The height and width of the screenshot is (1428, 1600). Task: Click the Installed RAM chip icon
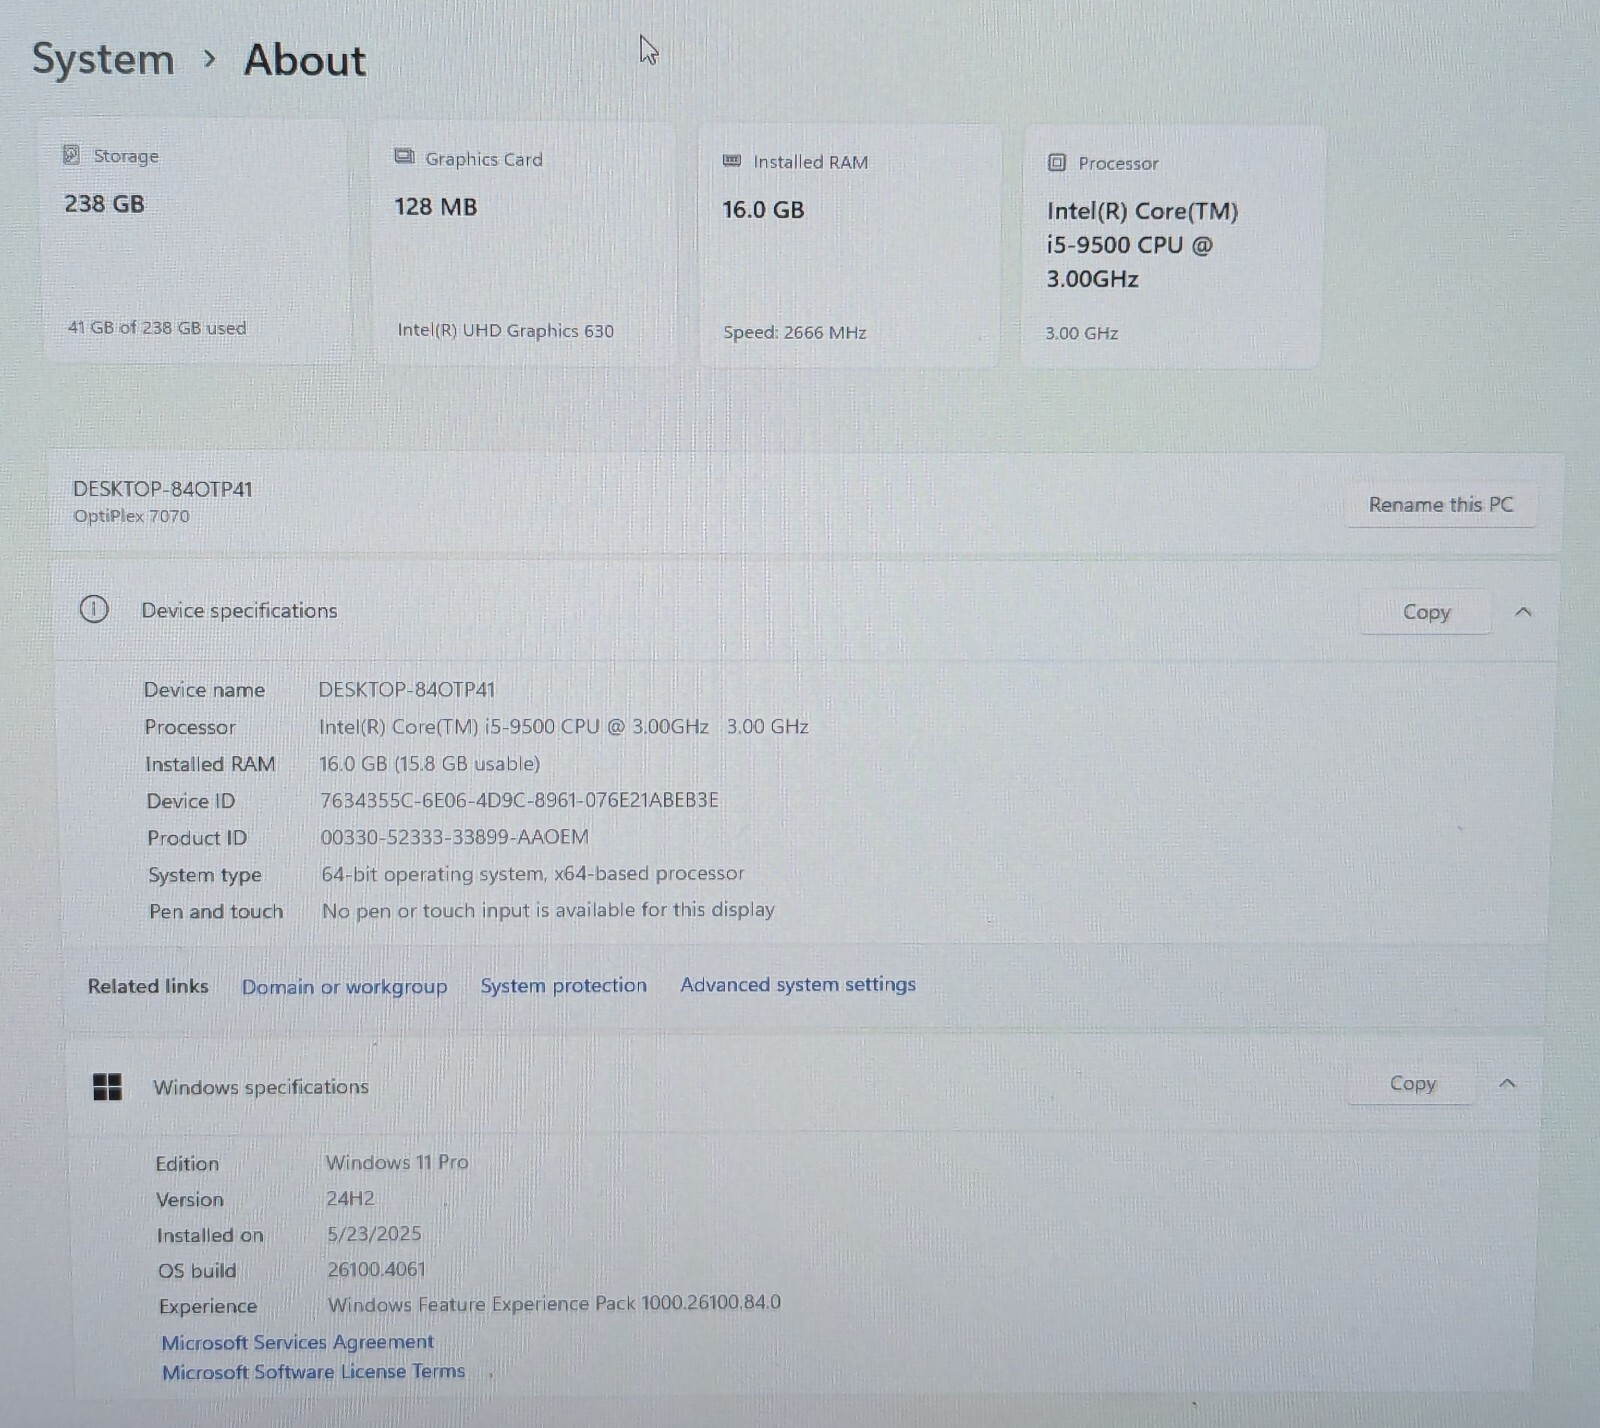point(732,160)
